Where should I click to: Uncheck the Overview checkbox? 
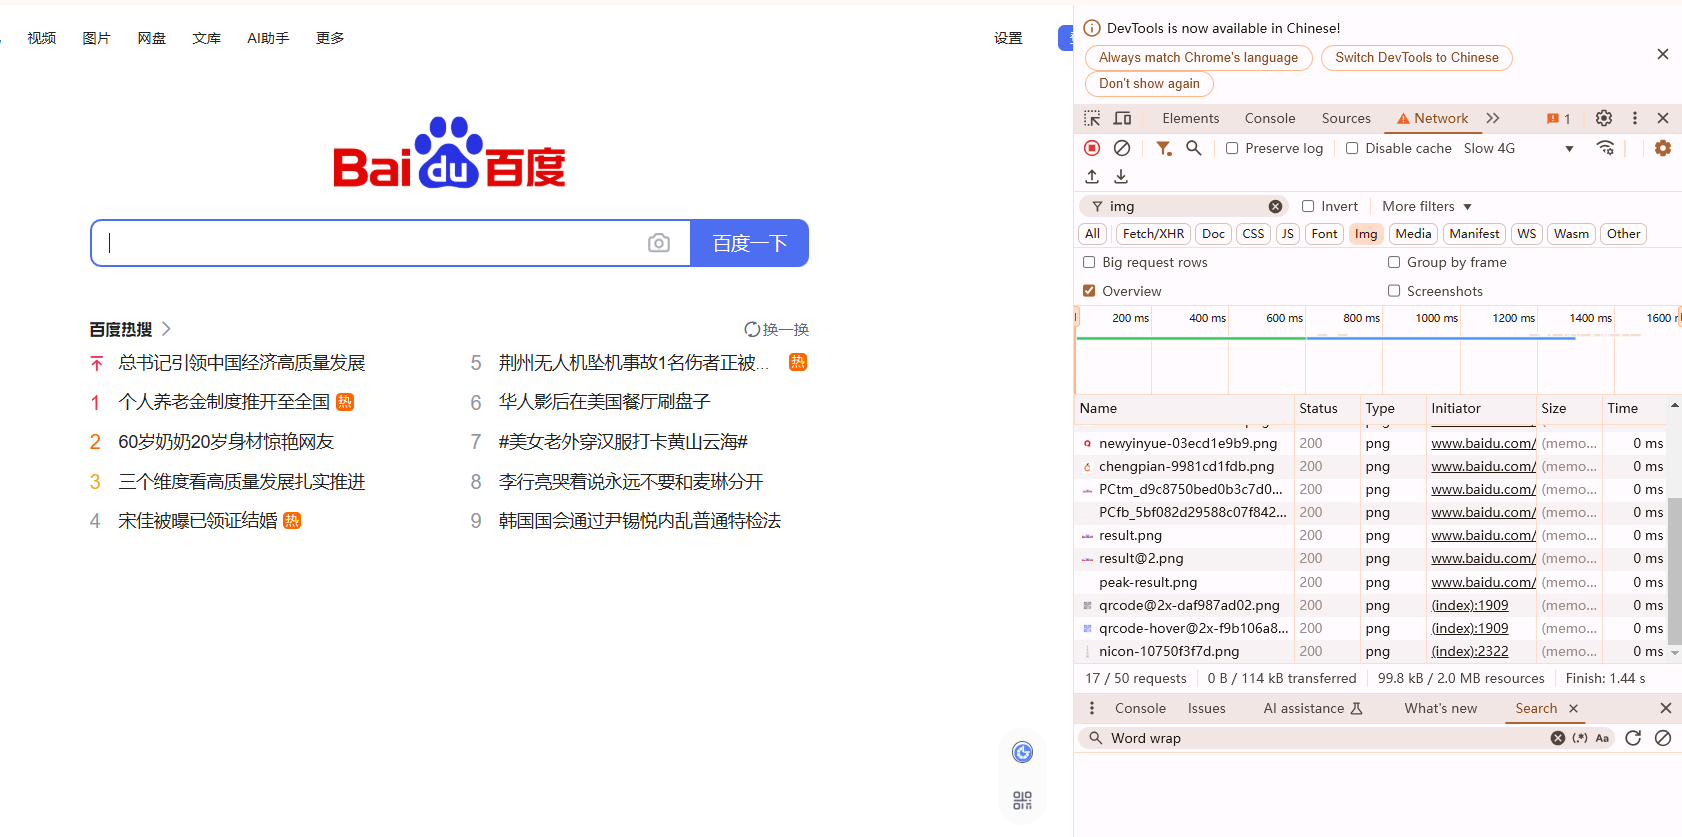tap(1089, 291)
